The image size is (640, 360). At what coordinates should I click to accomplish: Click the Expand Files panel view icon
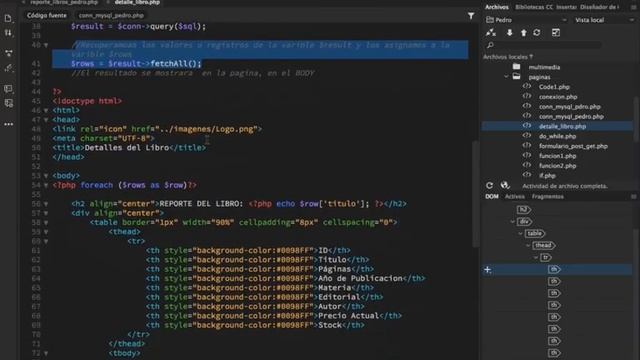point(556,33)
